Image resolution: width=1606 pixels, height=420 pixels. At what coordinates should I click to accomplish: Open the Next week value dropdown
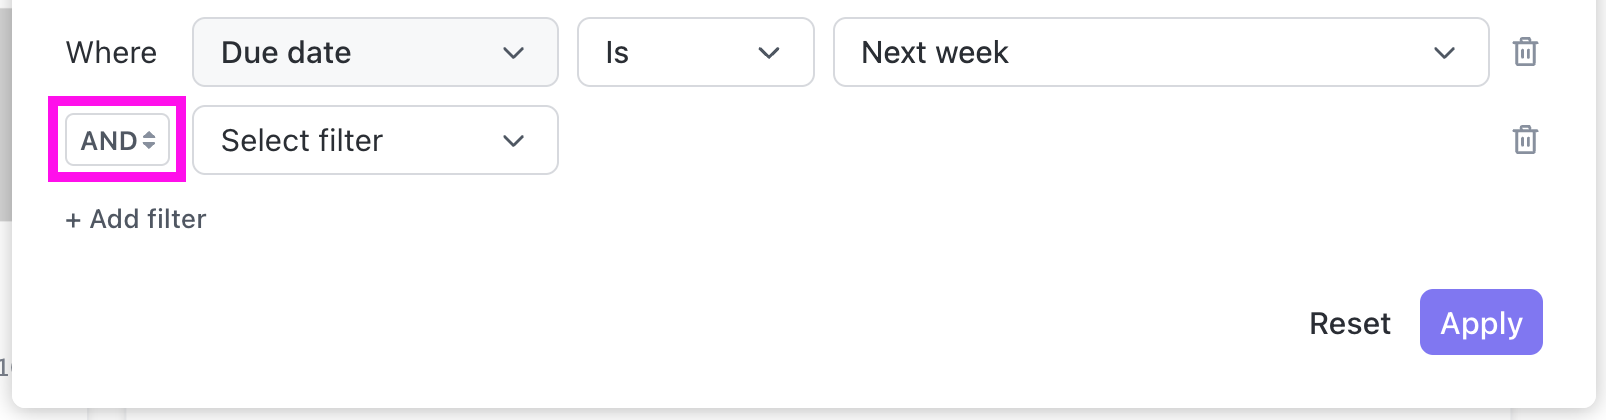[x=1160, y=52]
